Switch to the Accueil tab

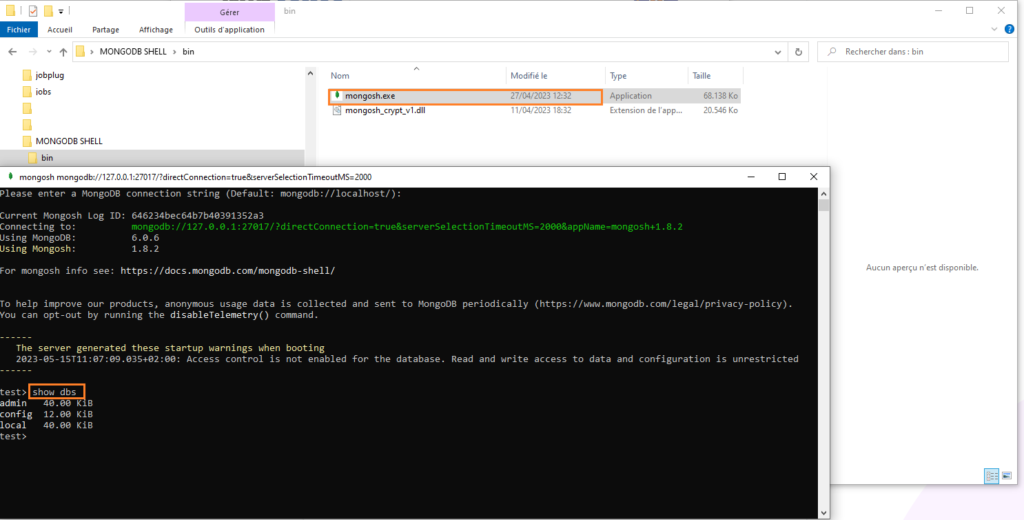[x=60, y=29]
